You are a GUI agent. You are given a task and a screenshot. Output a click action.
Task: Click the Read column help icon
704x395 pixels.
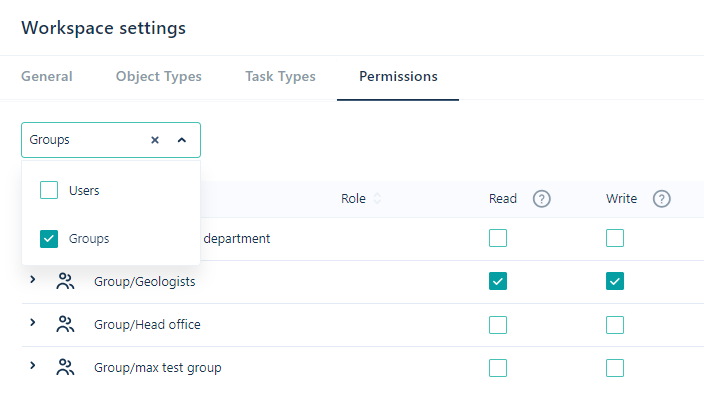(x=541, y=199)
